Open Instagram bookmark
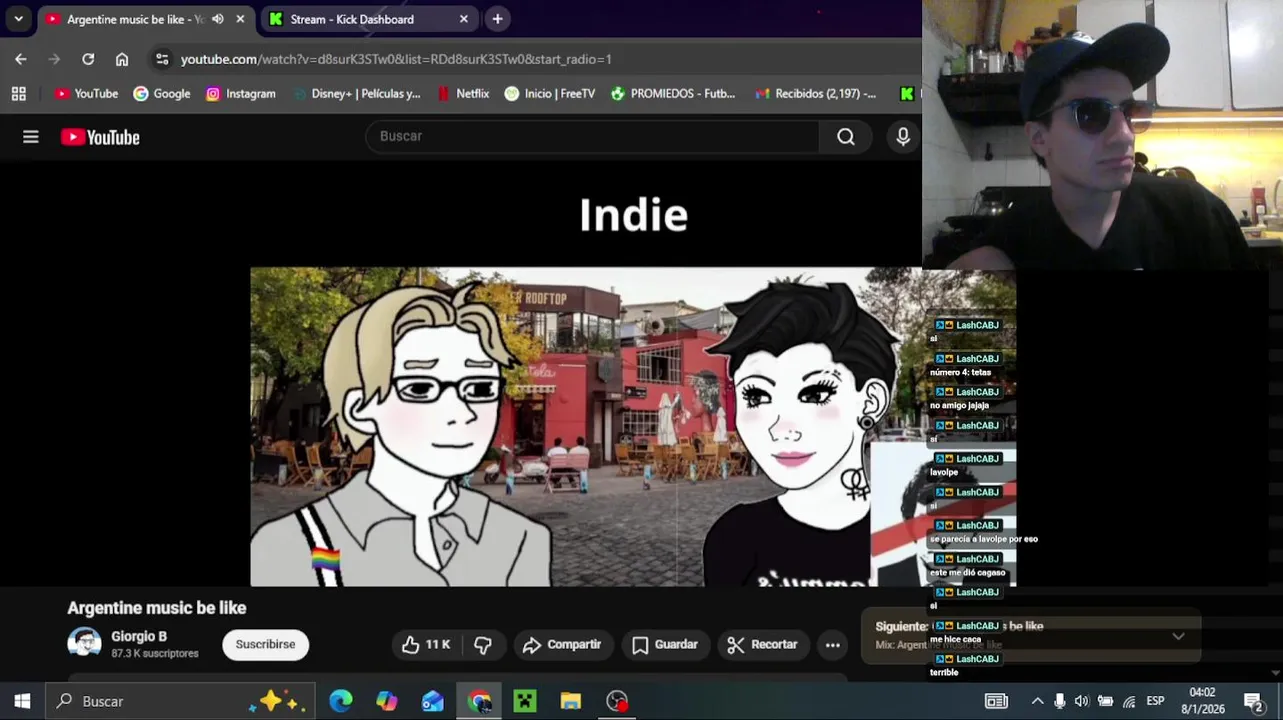Screen dimensions: 1283x720 pos(241,93)
